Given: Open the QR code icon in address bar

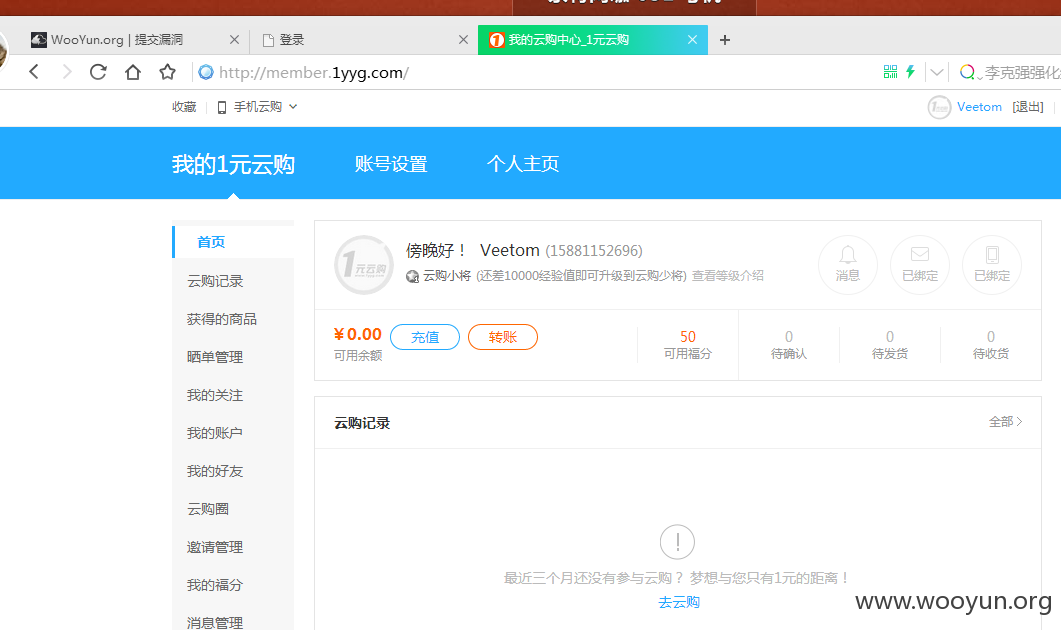Looking at the screenshot, I should coord(890,72).
